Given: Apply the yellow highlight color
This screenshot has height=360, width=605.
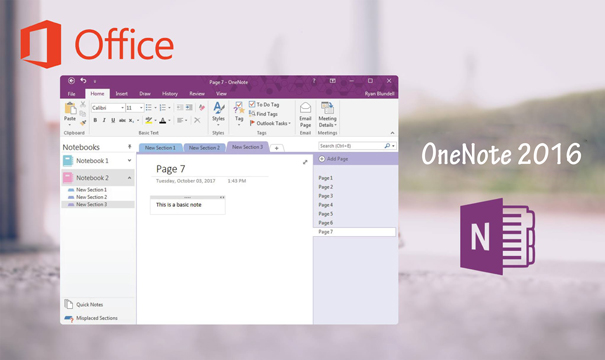Looking at the screenshot, I should (x=149, y=120).
